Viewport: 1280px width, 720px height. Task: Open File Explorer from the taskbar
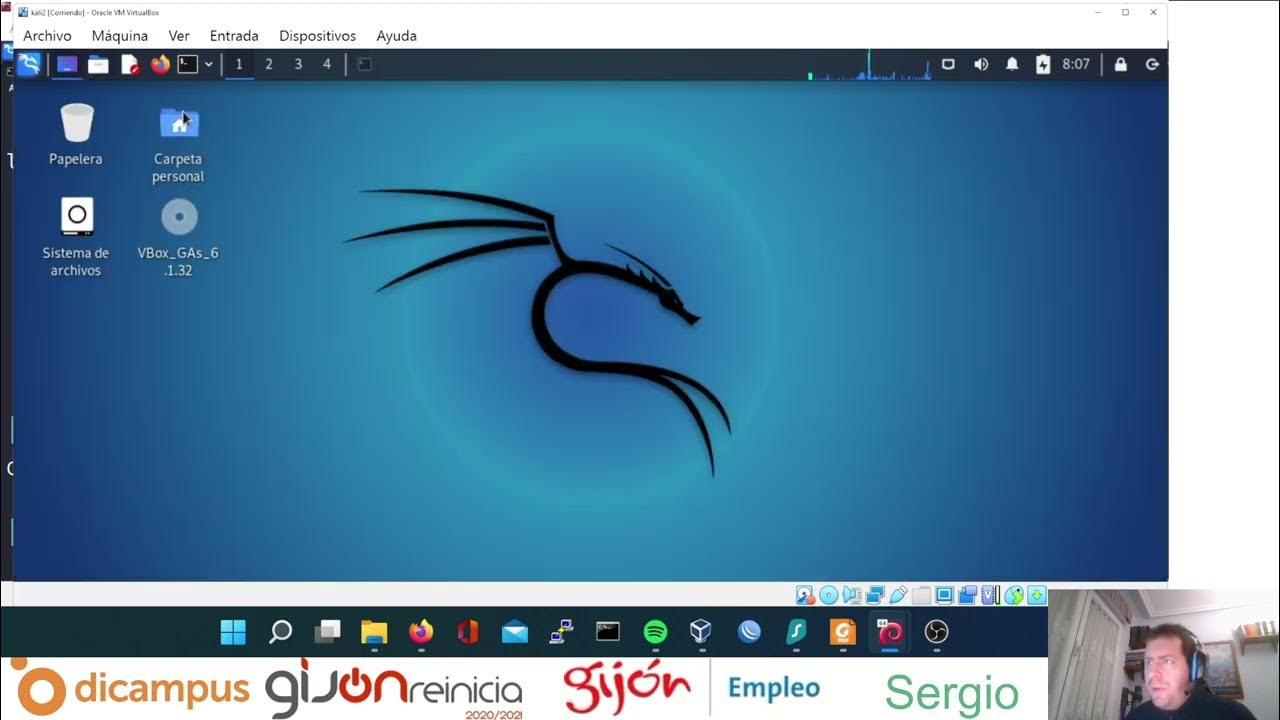click(x=374, y=632)
